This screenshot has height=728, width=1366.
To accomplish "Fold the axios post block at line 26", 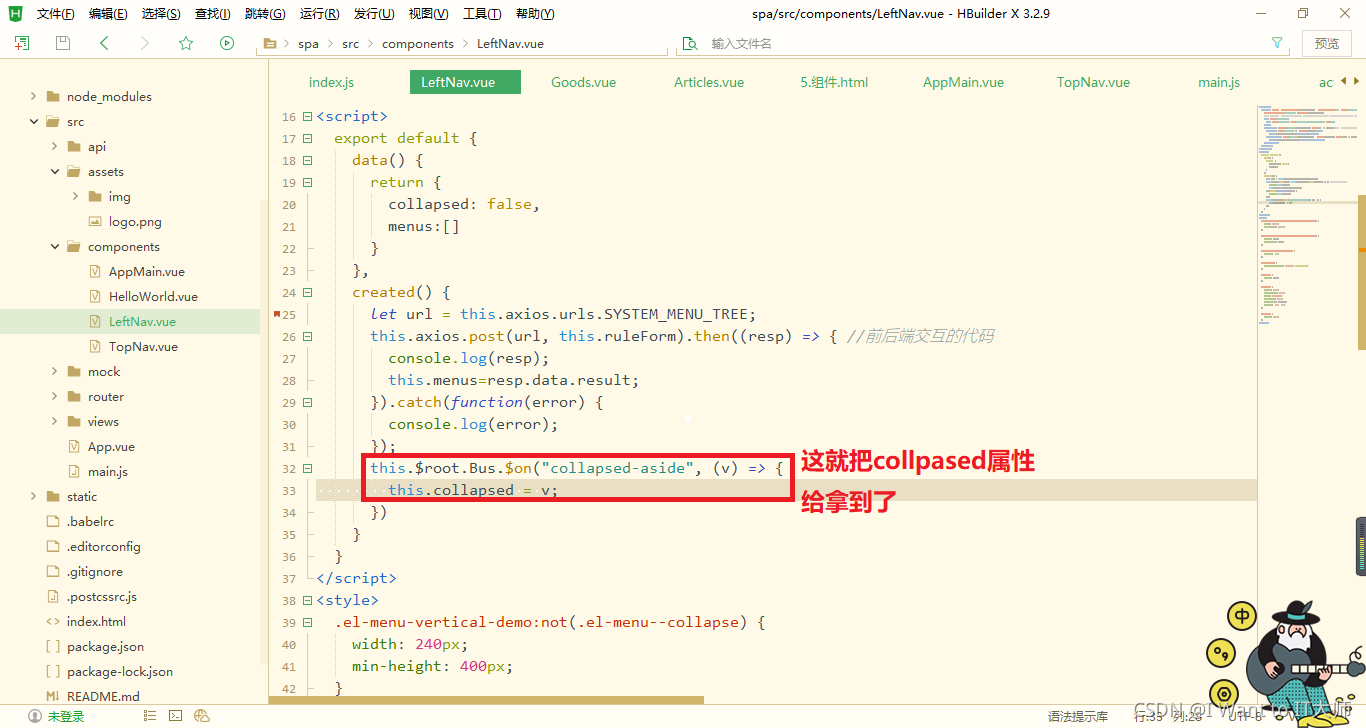I will (308, 336).
